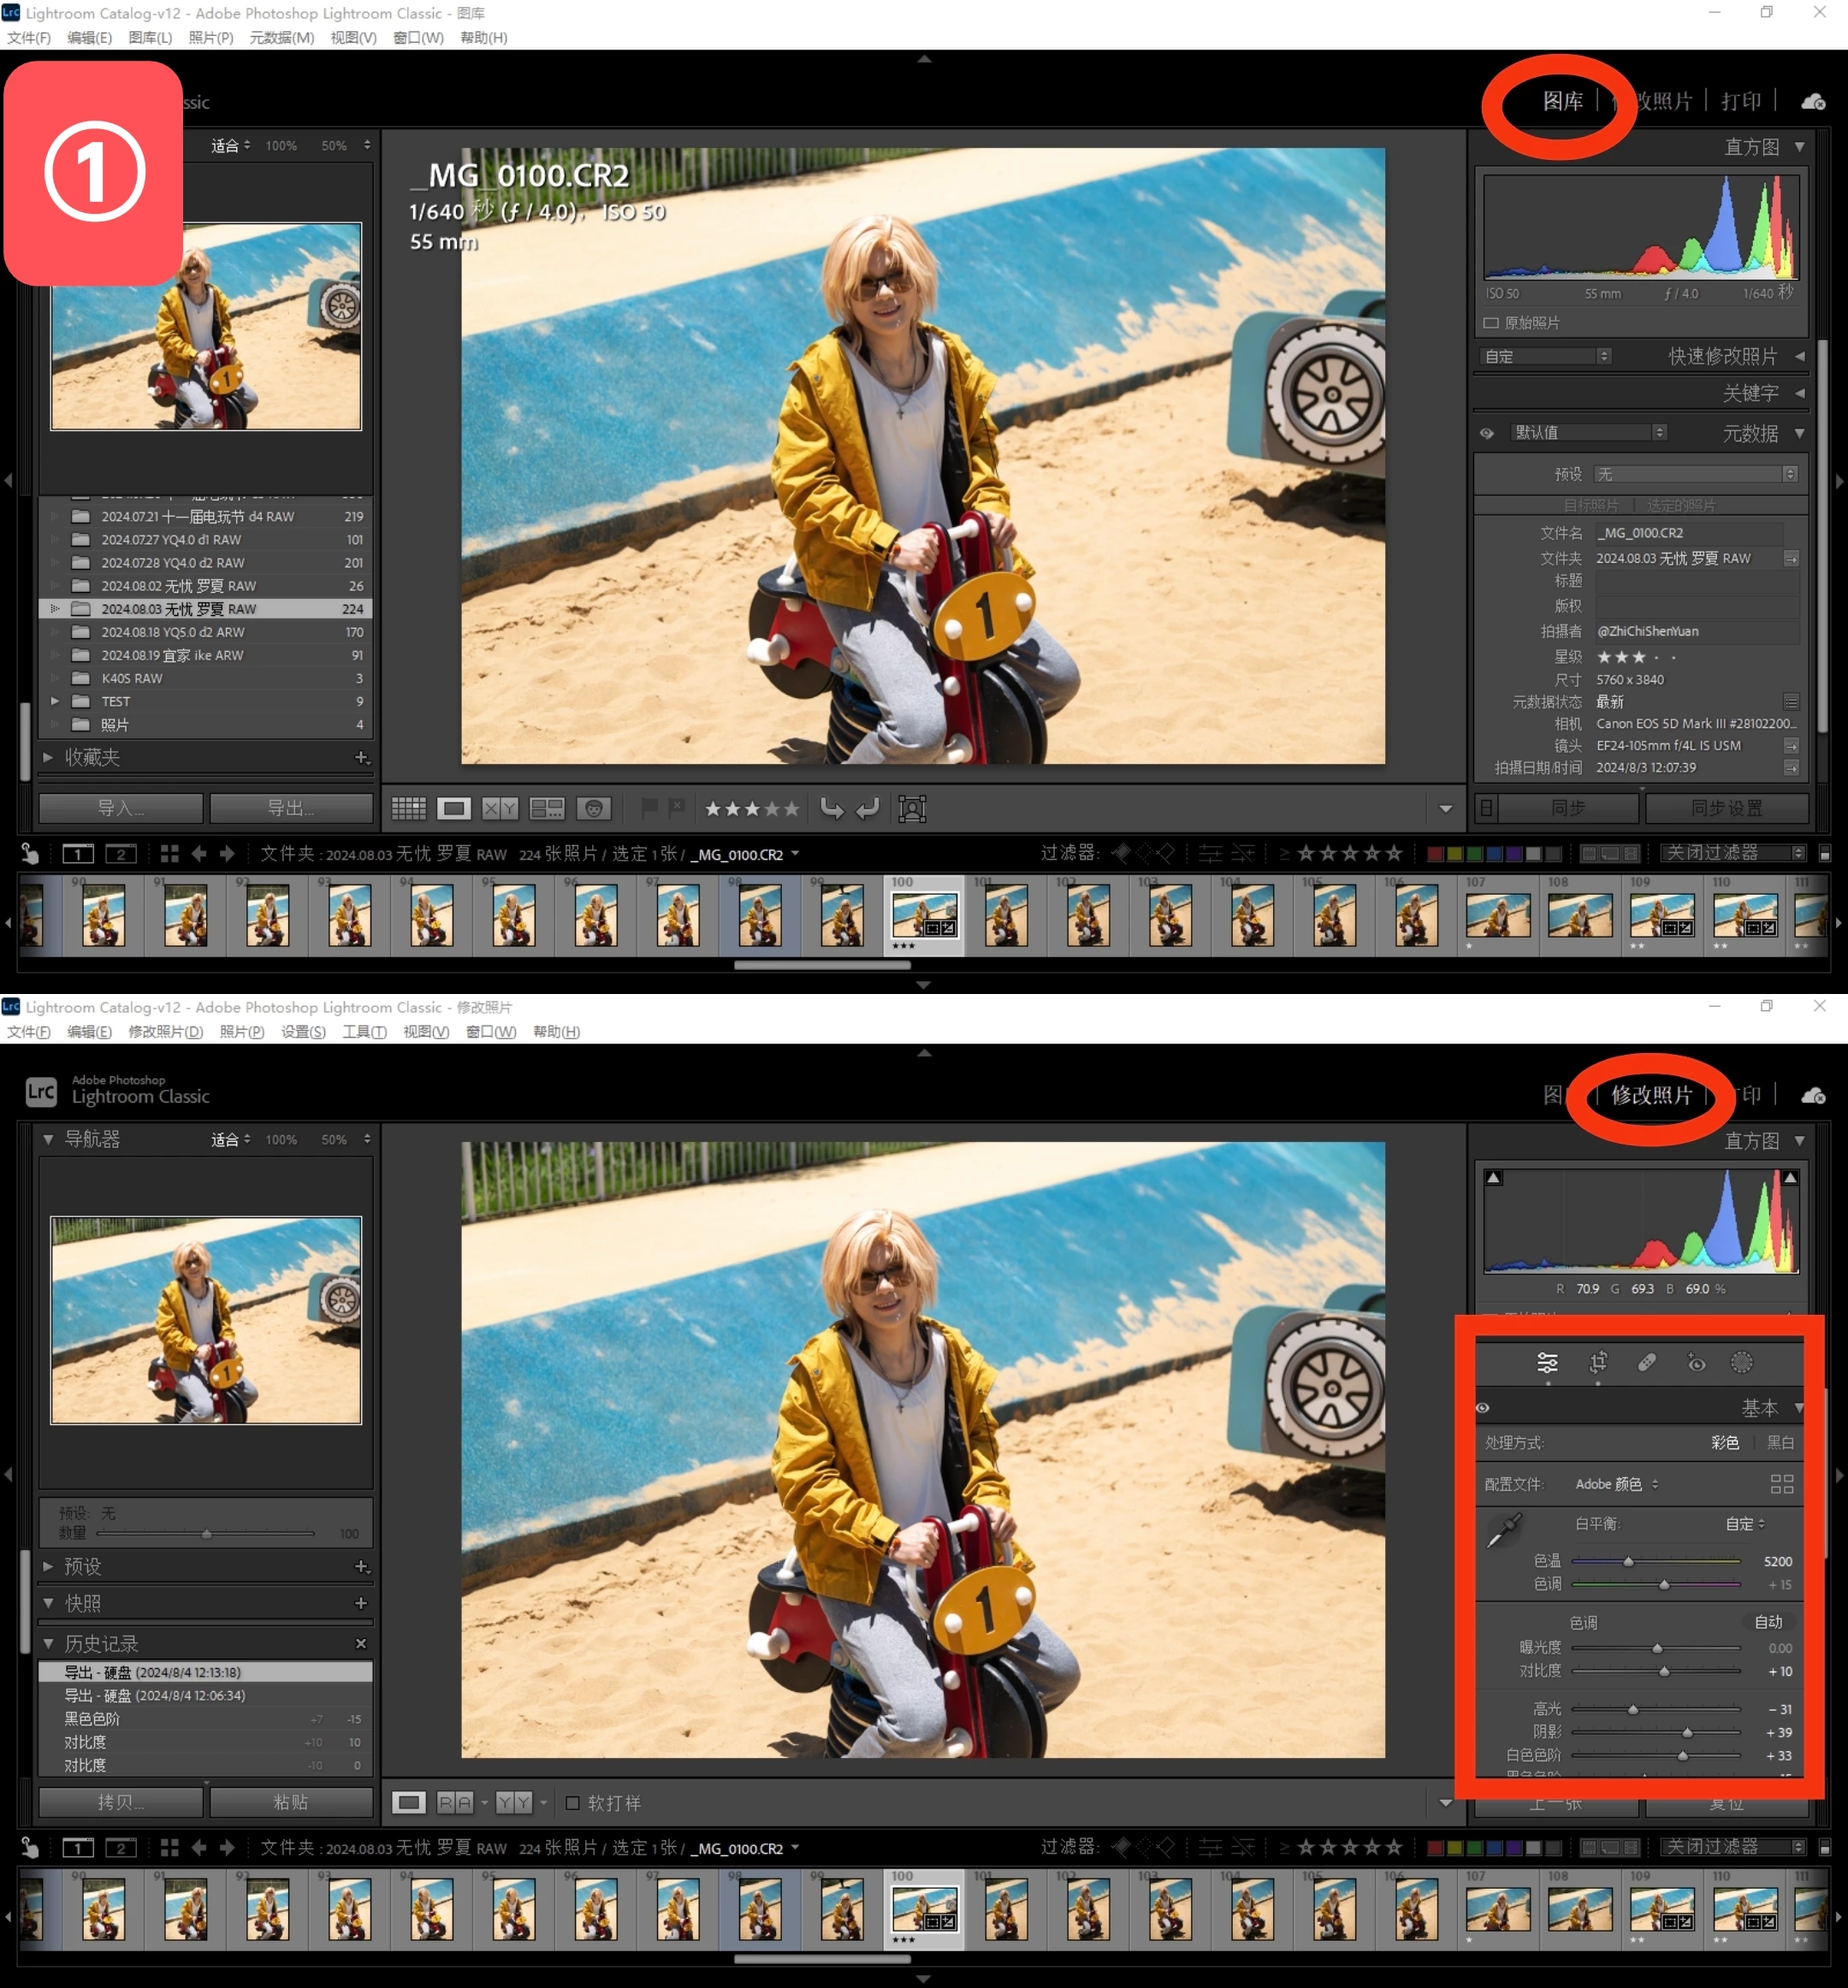Open the profile browser grid icon
The height and width of the screenshot is (1988, 1848).
(1781, 1484)
